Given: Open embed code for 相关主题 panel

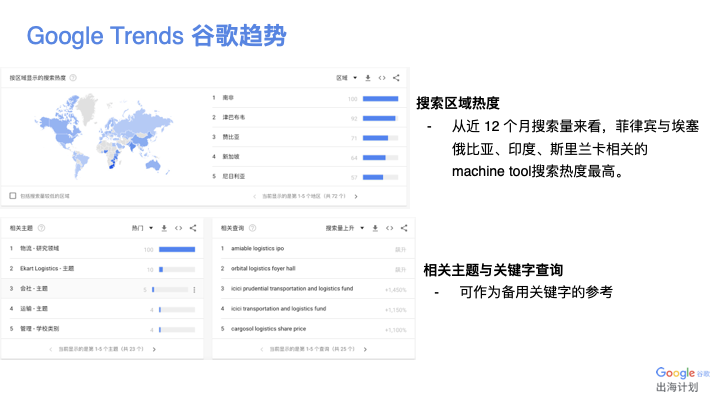Looking at the screenshot, I should [x=179, y=228].
